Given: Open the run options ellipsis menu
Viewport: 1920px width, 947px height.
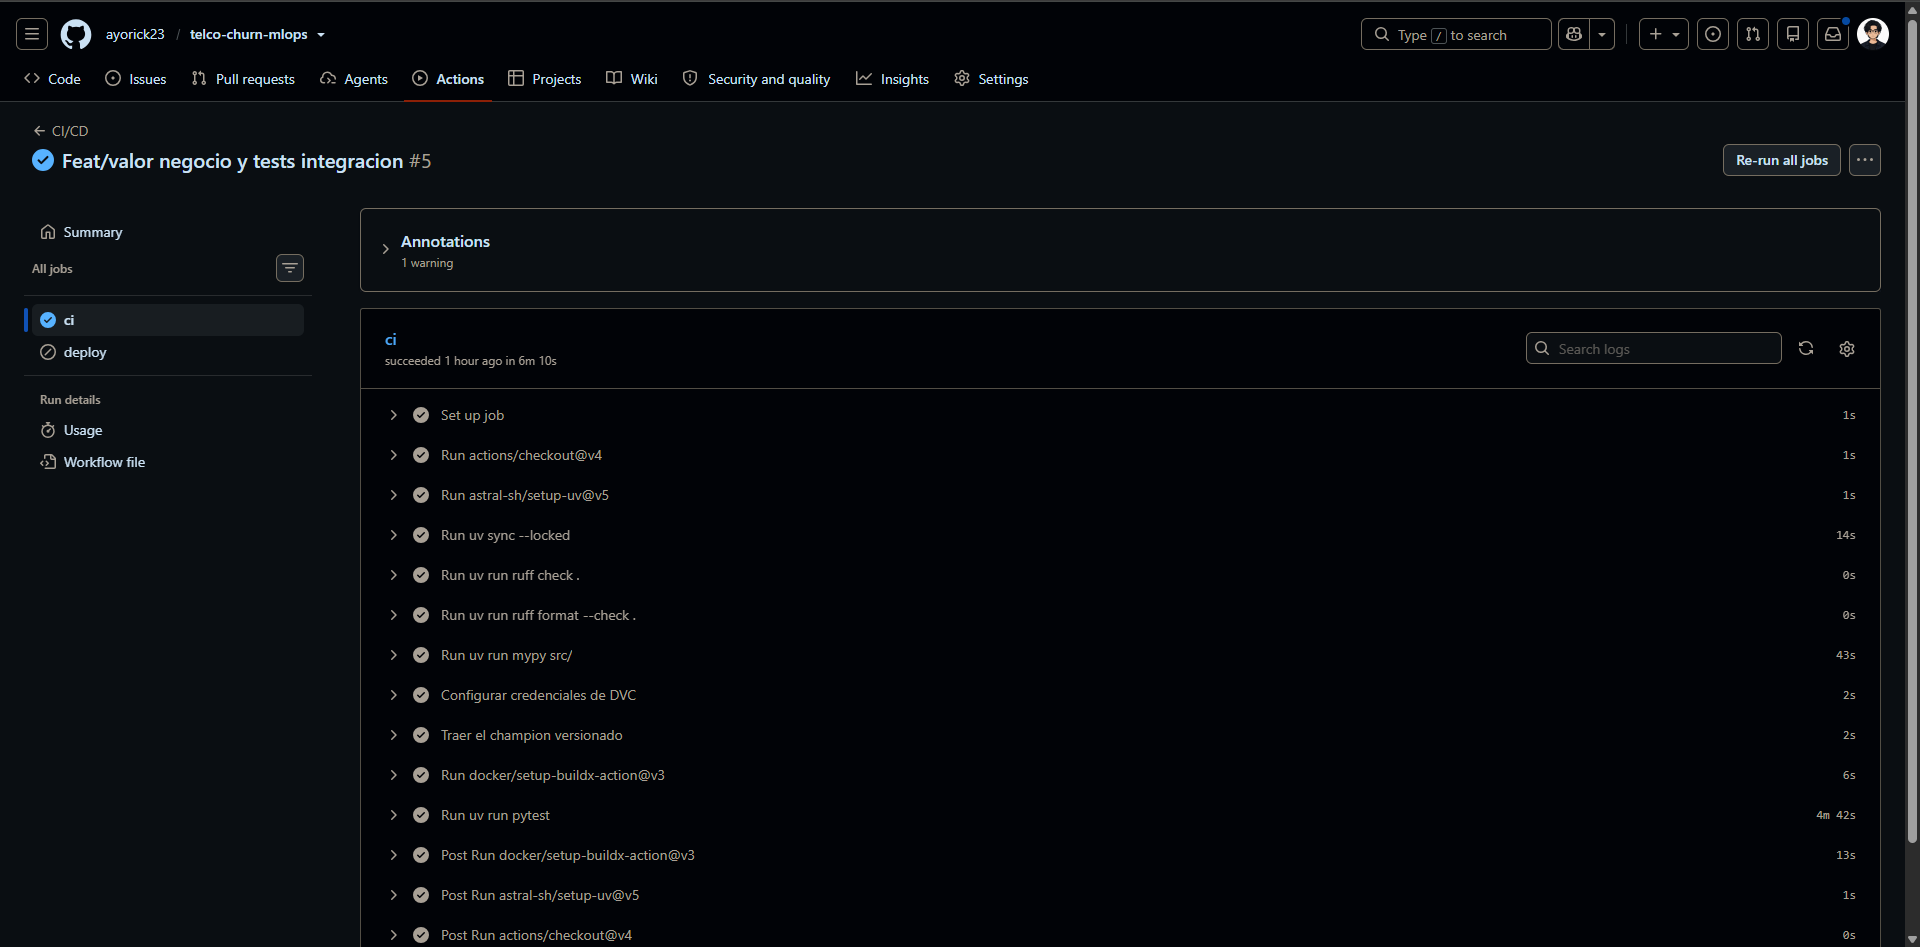Looking at the screenshot, I should (1865, 160).
